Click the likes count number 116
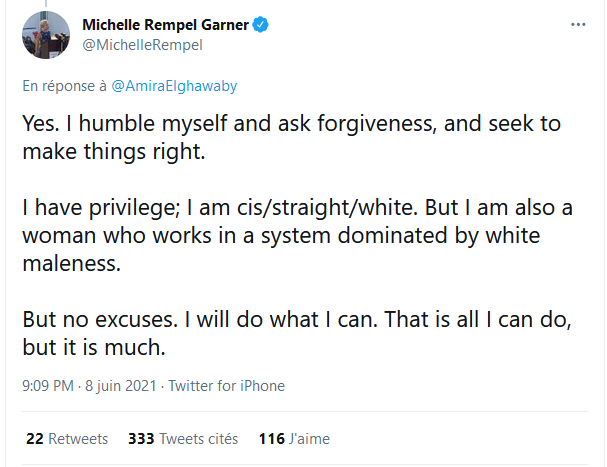This screenshot has height=467, width=607. (271, 438)
